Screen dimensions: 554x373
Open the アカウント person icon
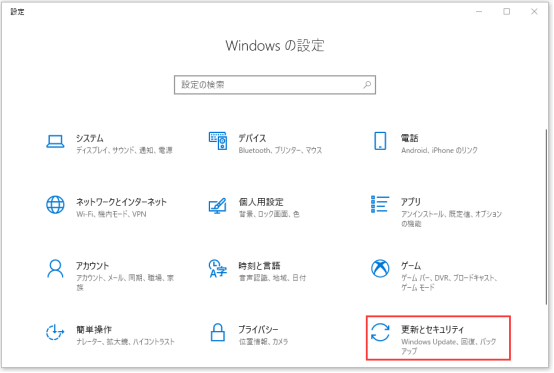55,269
